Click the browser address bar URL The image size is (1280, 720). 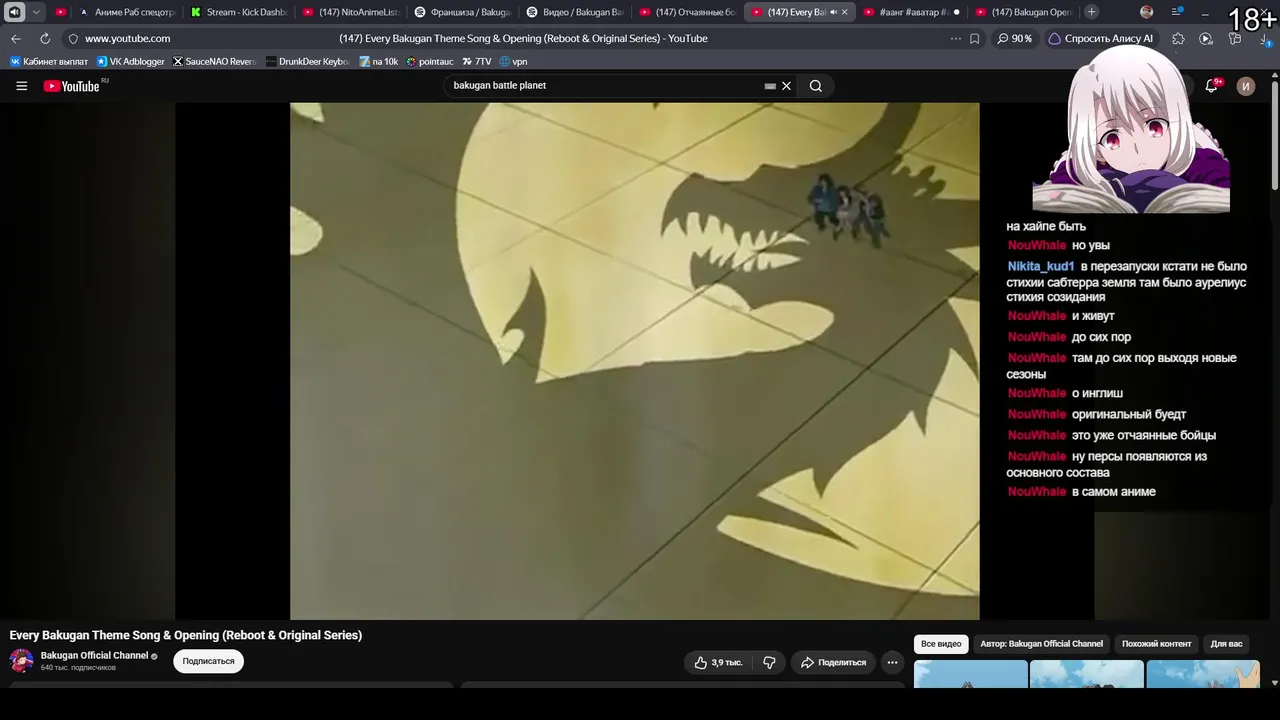tap(128, 39)
